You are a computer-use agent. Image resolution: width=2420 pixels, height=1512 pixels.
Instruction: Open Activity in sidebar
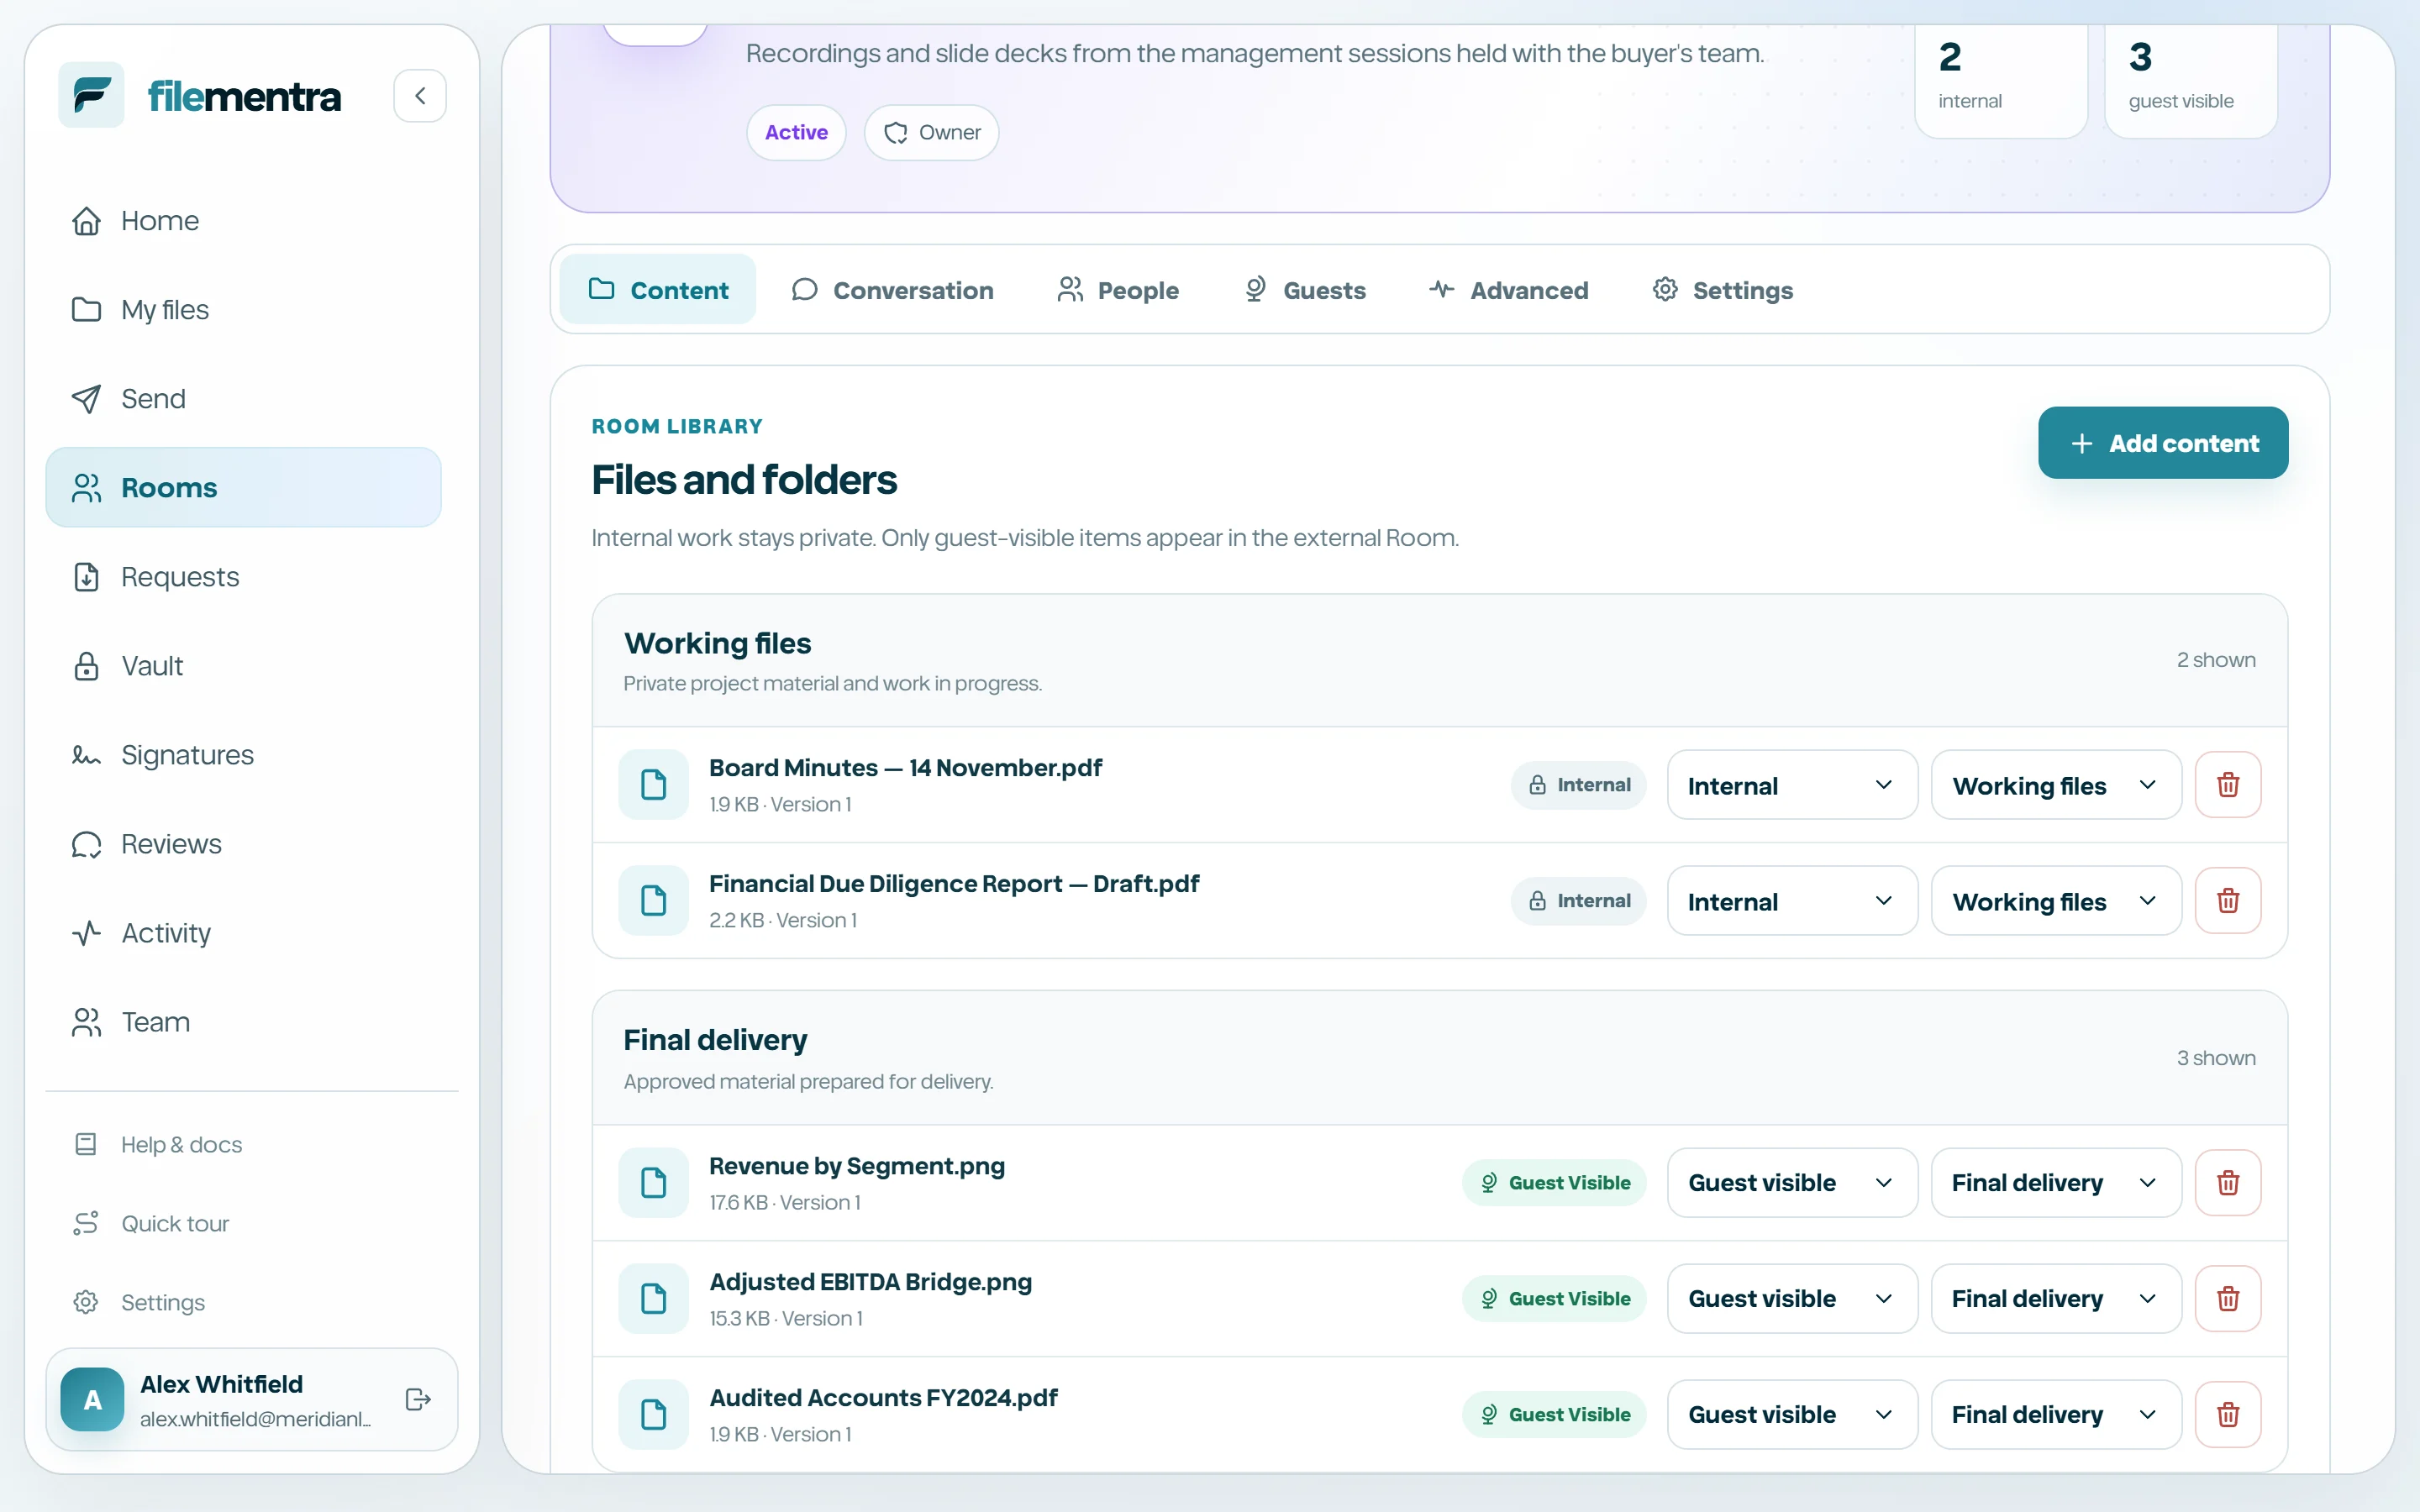(243, 933)
